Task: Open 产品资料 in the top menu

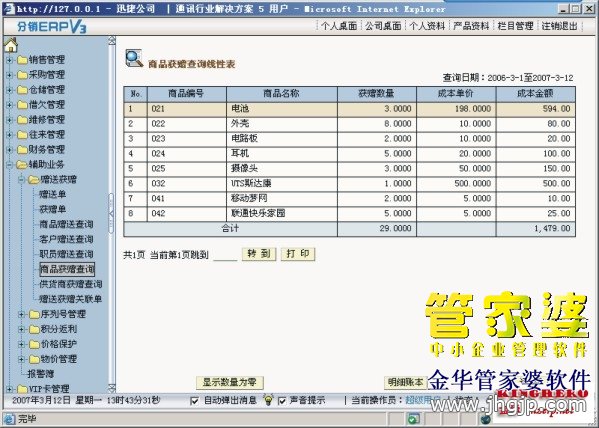Action: [x=471, y=26]
